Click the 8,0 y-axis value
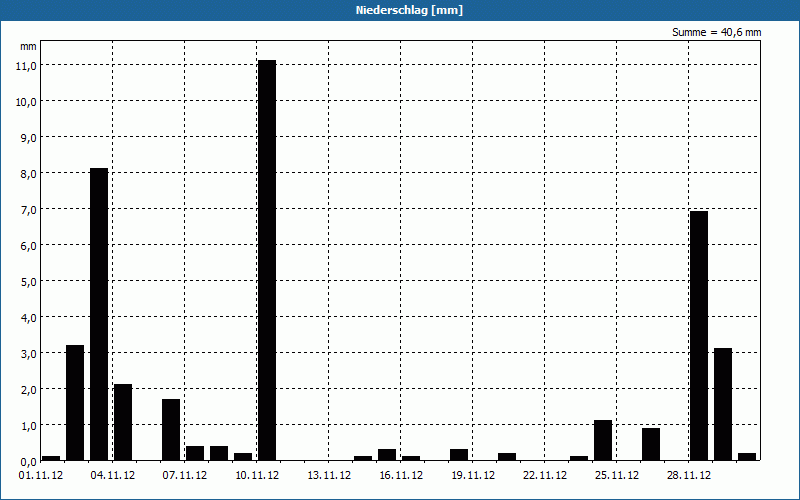This screenshot has width=800, height=500. (28, 173)
